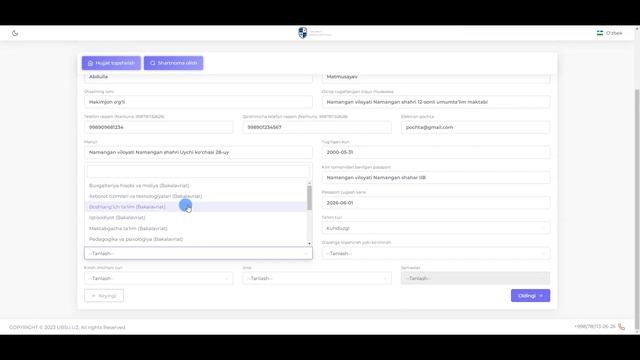Click the COPYRIGHT © 2023 footer text

(67, 327)
